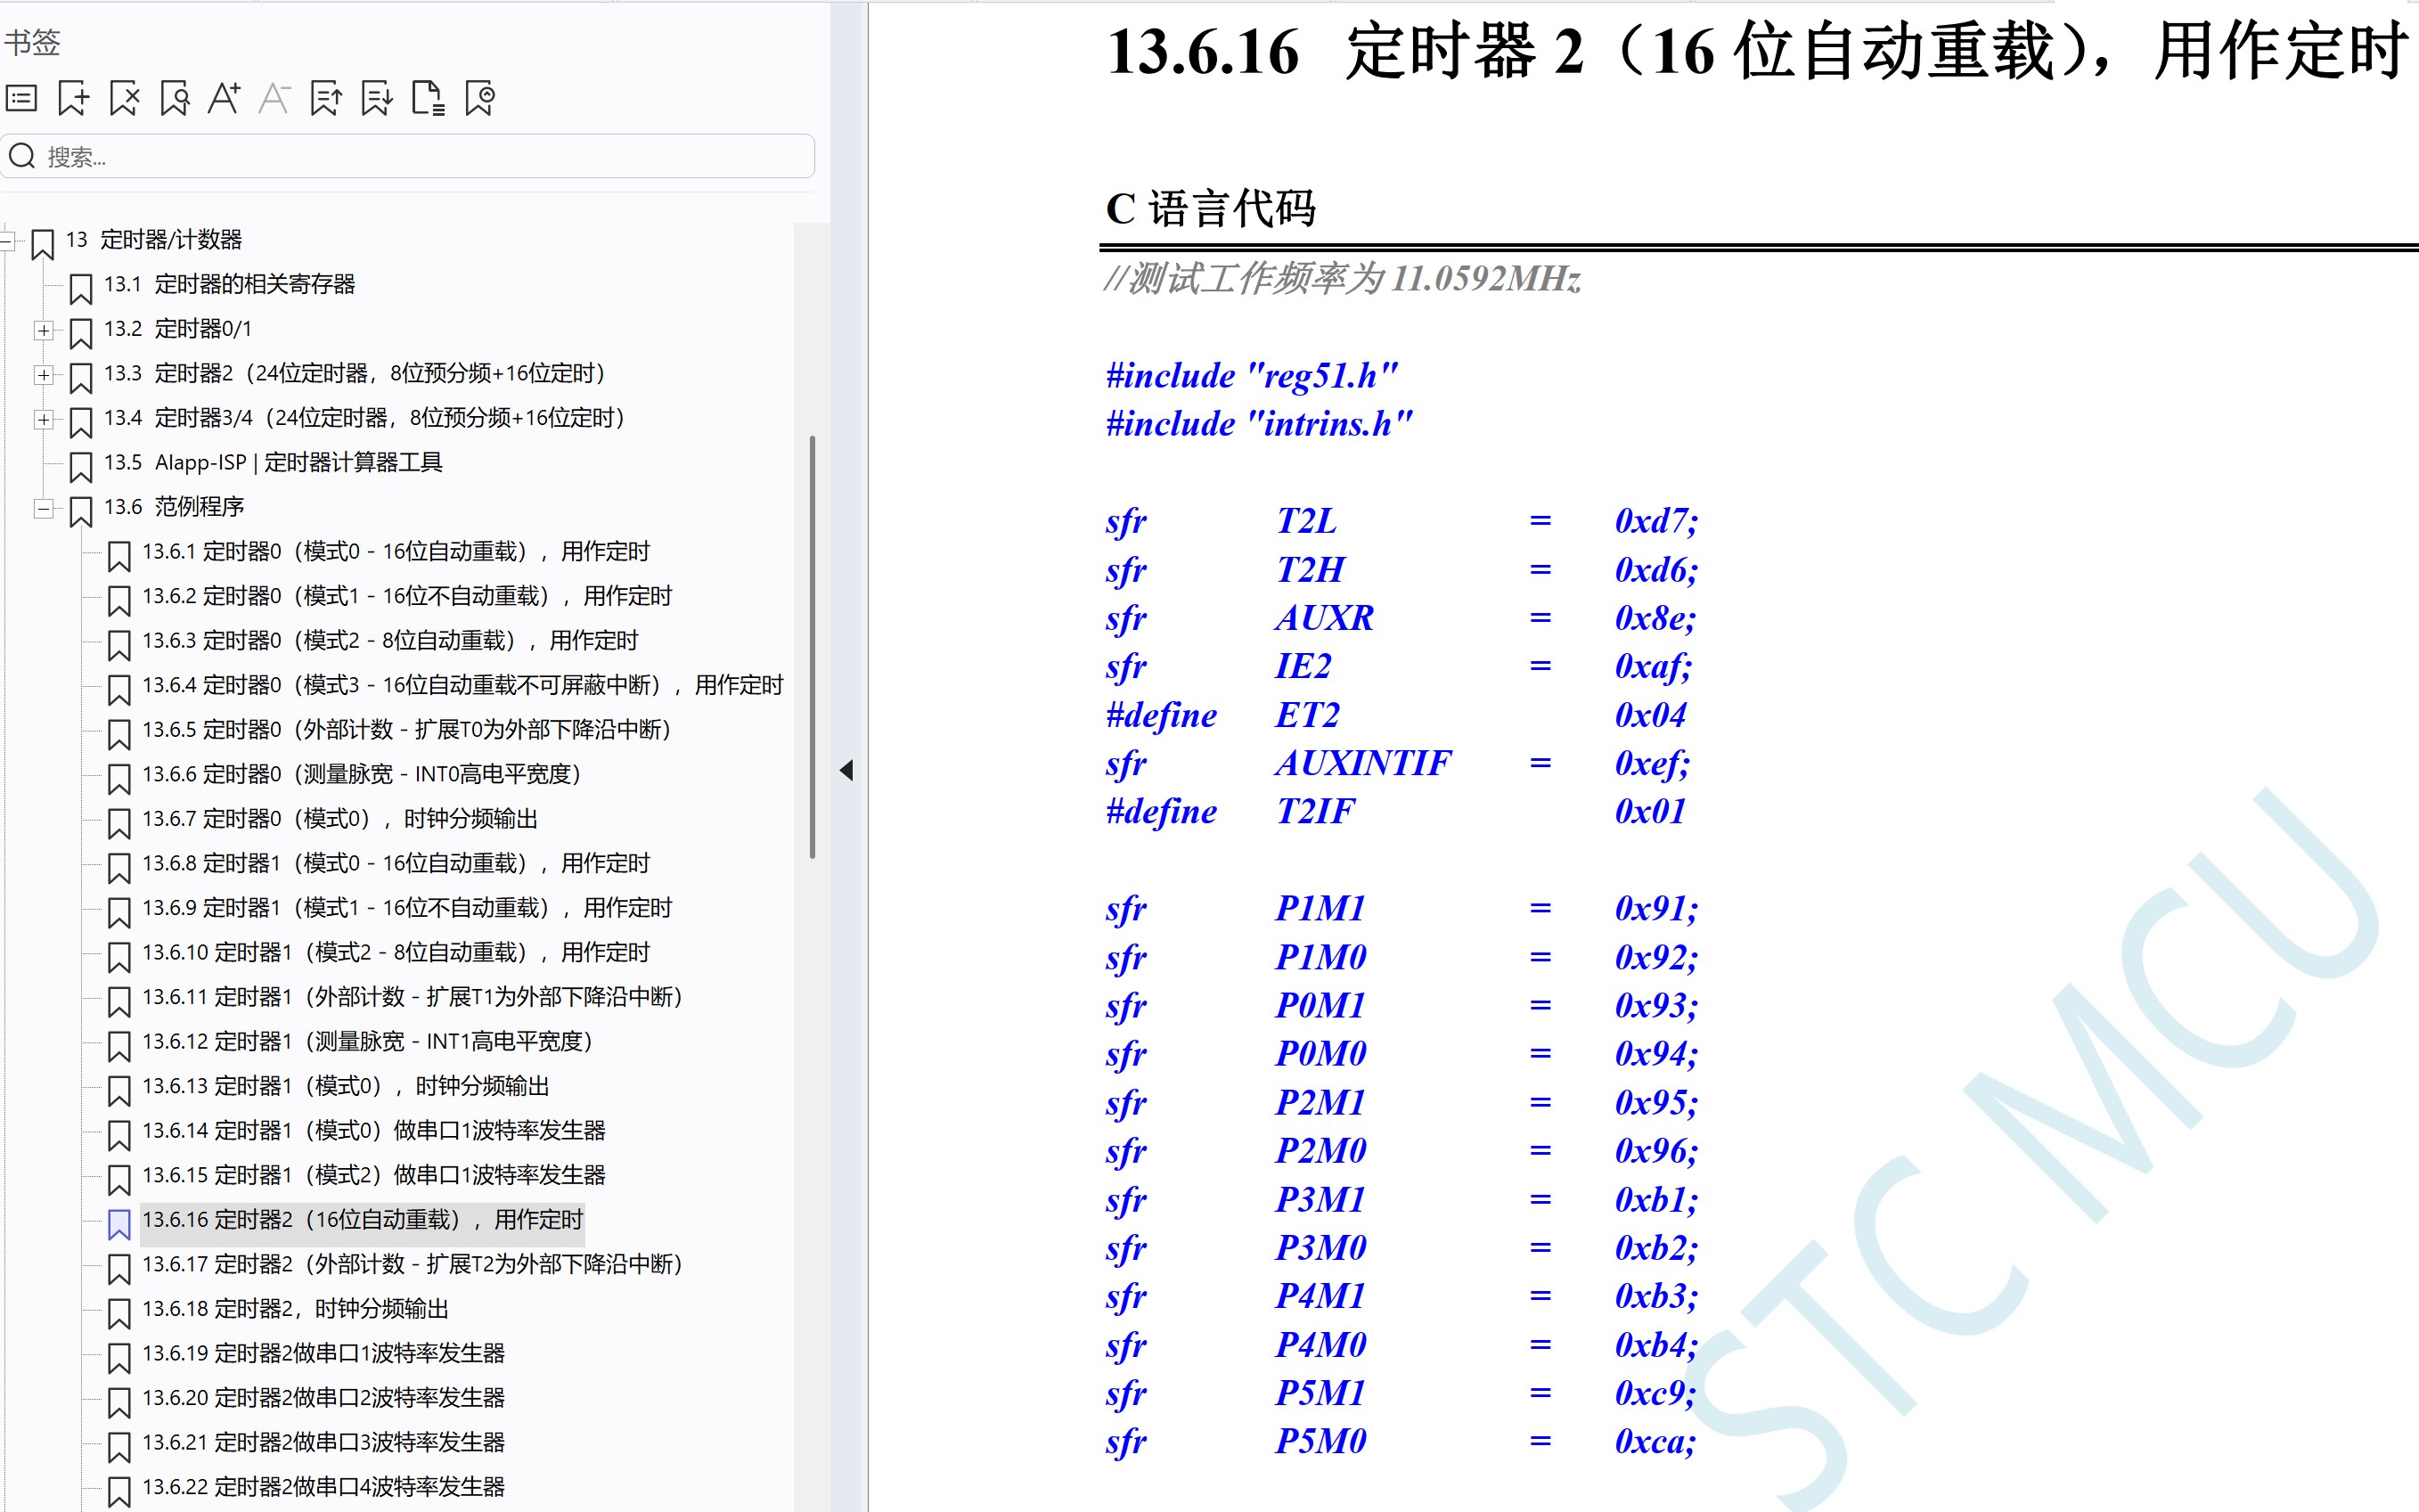
Task: Open bookmark 13.6.21 定时器2做串口3波特率发生器
Action: coord(324,1442)
